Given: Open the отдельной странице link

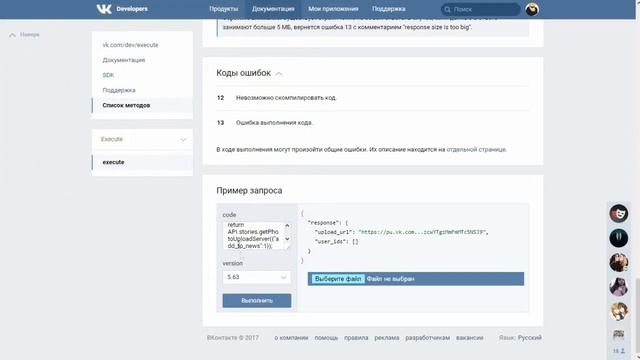Looking at the screenshot, I should 476,149.
